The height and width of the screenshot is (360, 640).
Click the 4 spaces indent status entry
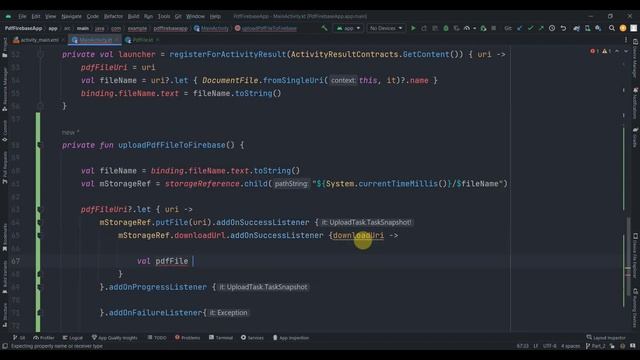[x=570, y=346]
